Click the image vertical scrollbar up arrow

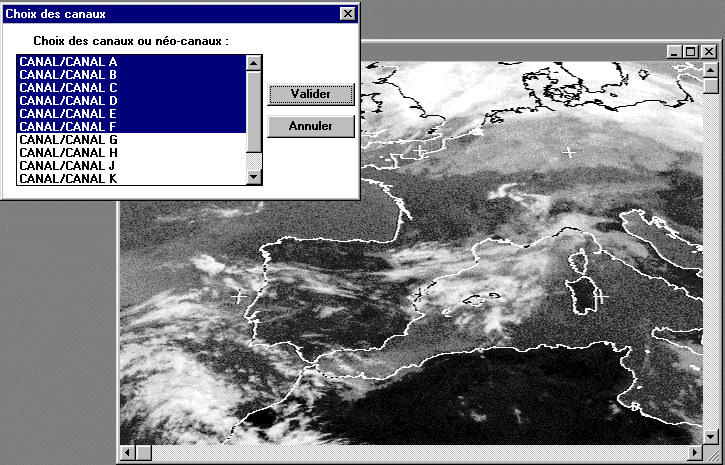point(711,69)
